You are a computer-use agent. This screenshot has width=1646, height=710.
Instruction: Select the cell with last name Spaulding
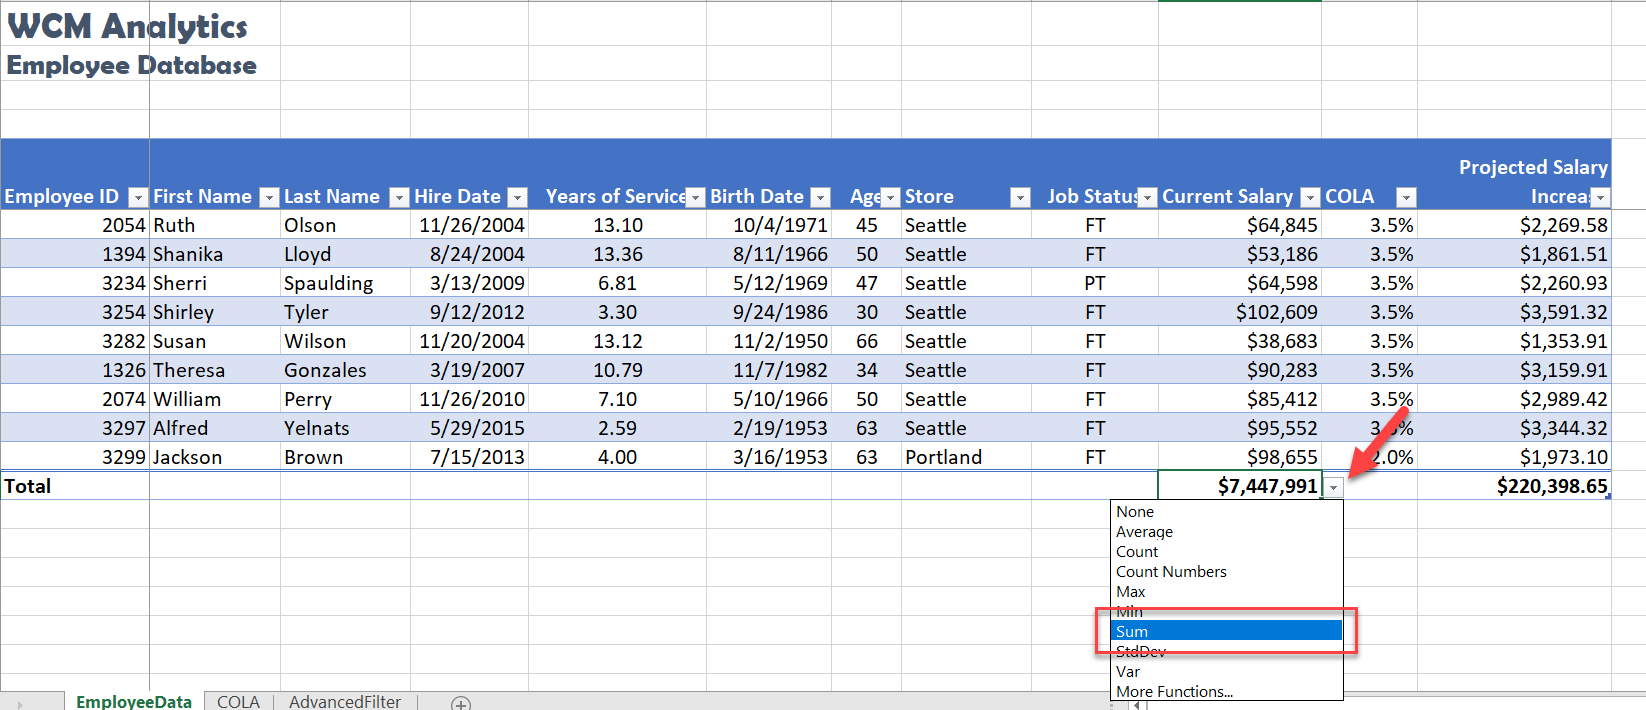(345, 283)
